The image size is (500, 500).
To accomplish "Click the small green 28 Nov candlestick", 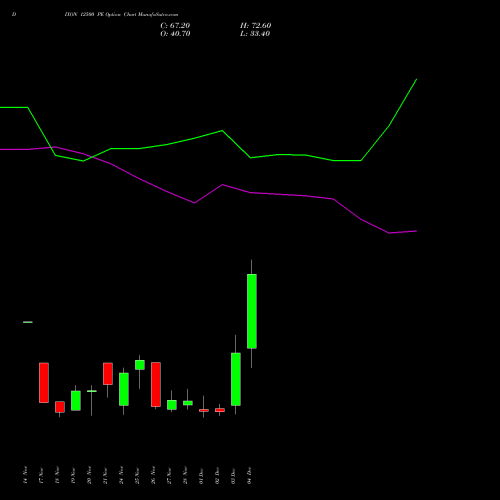I will [x=188, y=403].
